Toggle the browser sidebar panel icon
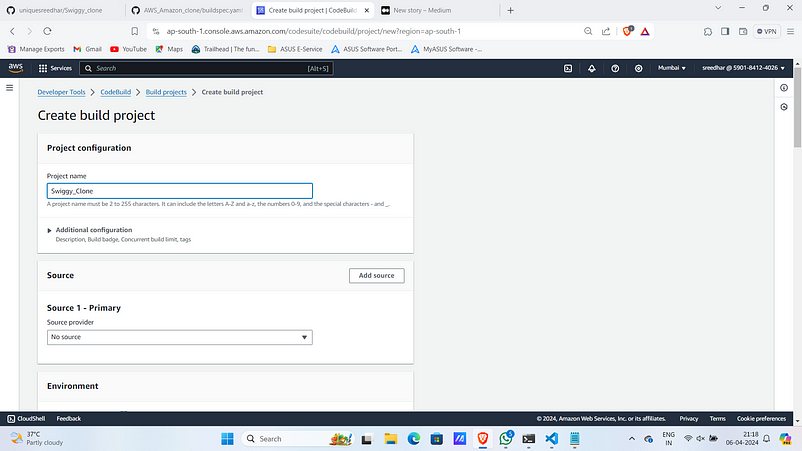This screenshot has height=451, width=802. (x=725, y=31)
